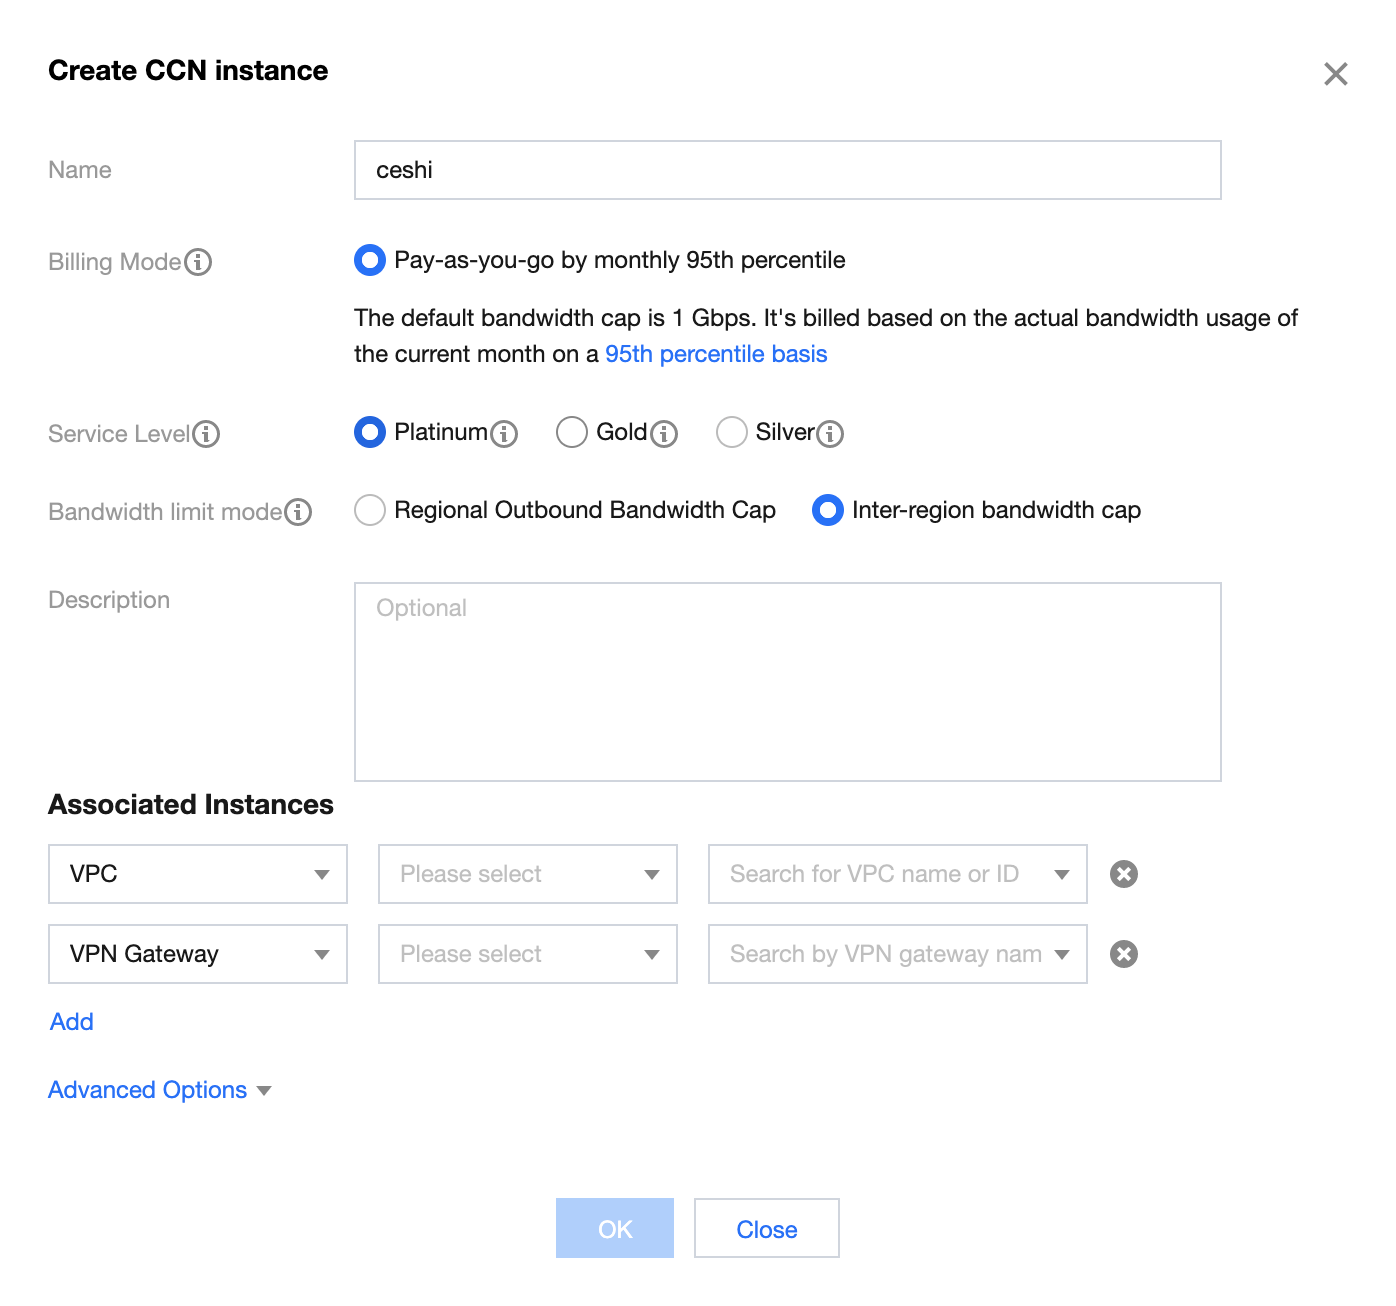Click the info icon beside Gold
This screenshot has height=1306, width=1396.
click(664, 434)
